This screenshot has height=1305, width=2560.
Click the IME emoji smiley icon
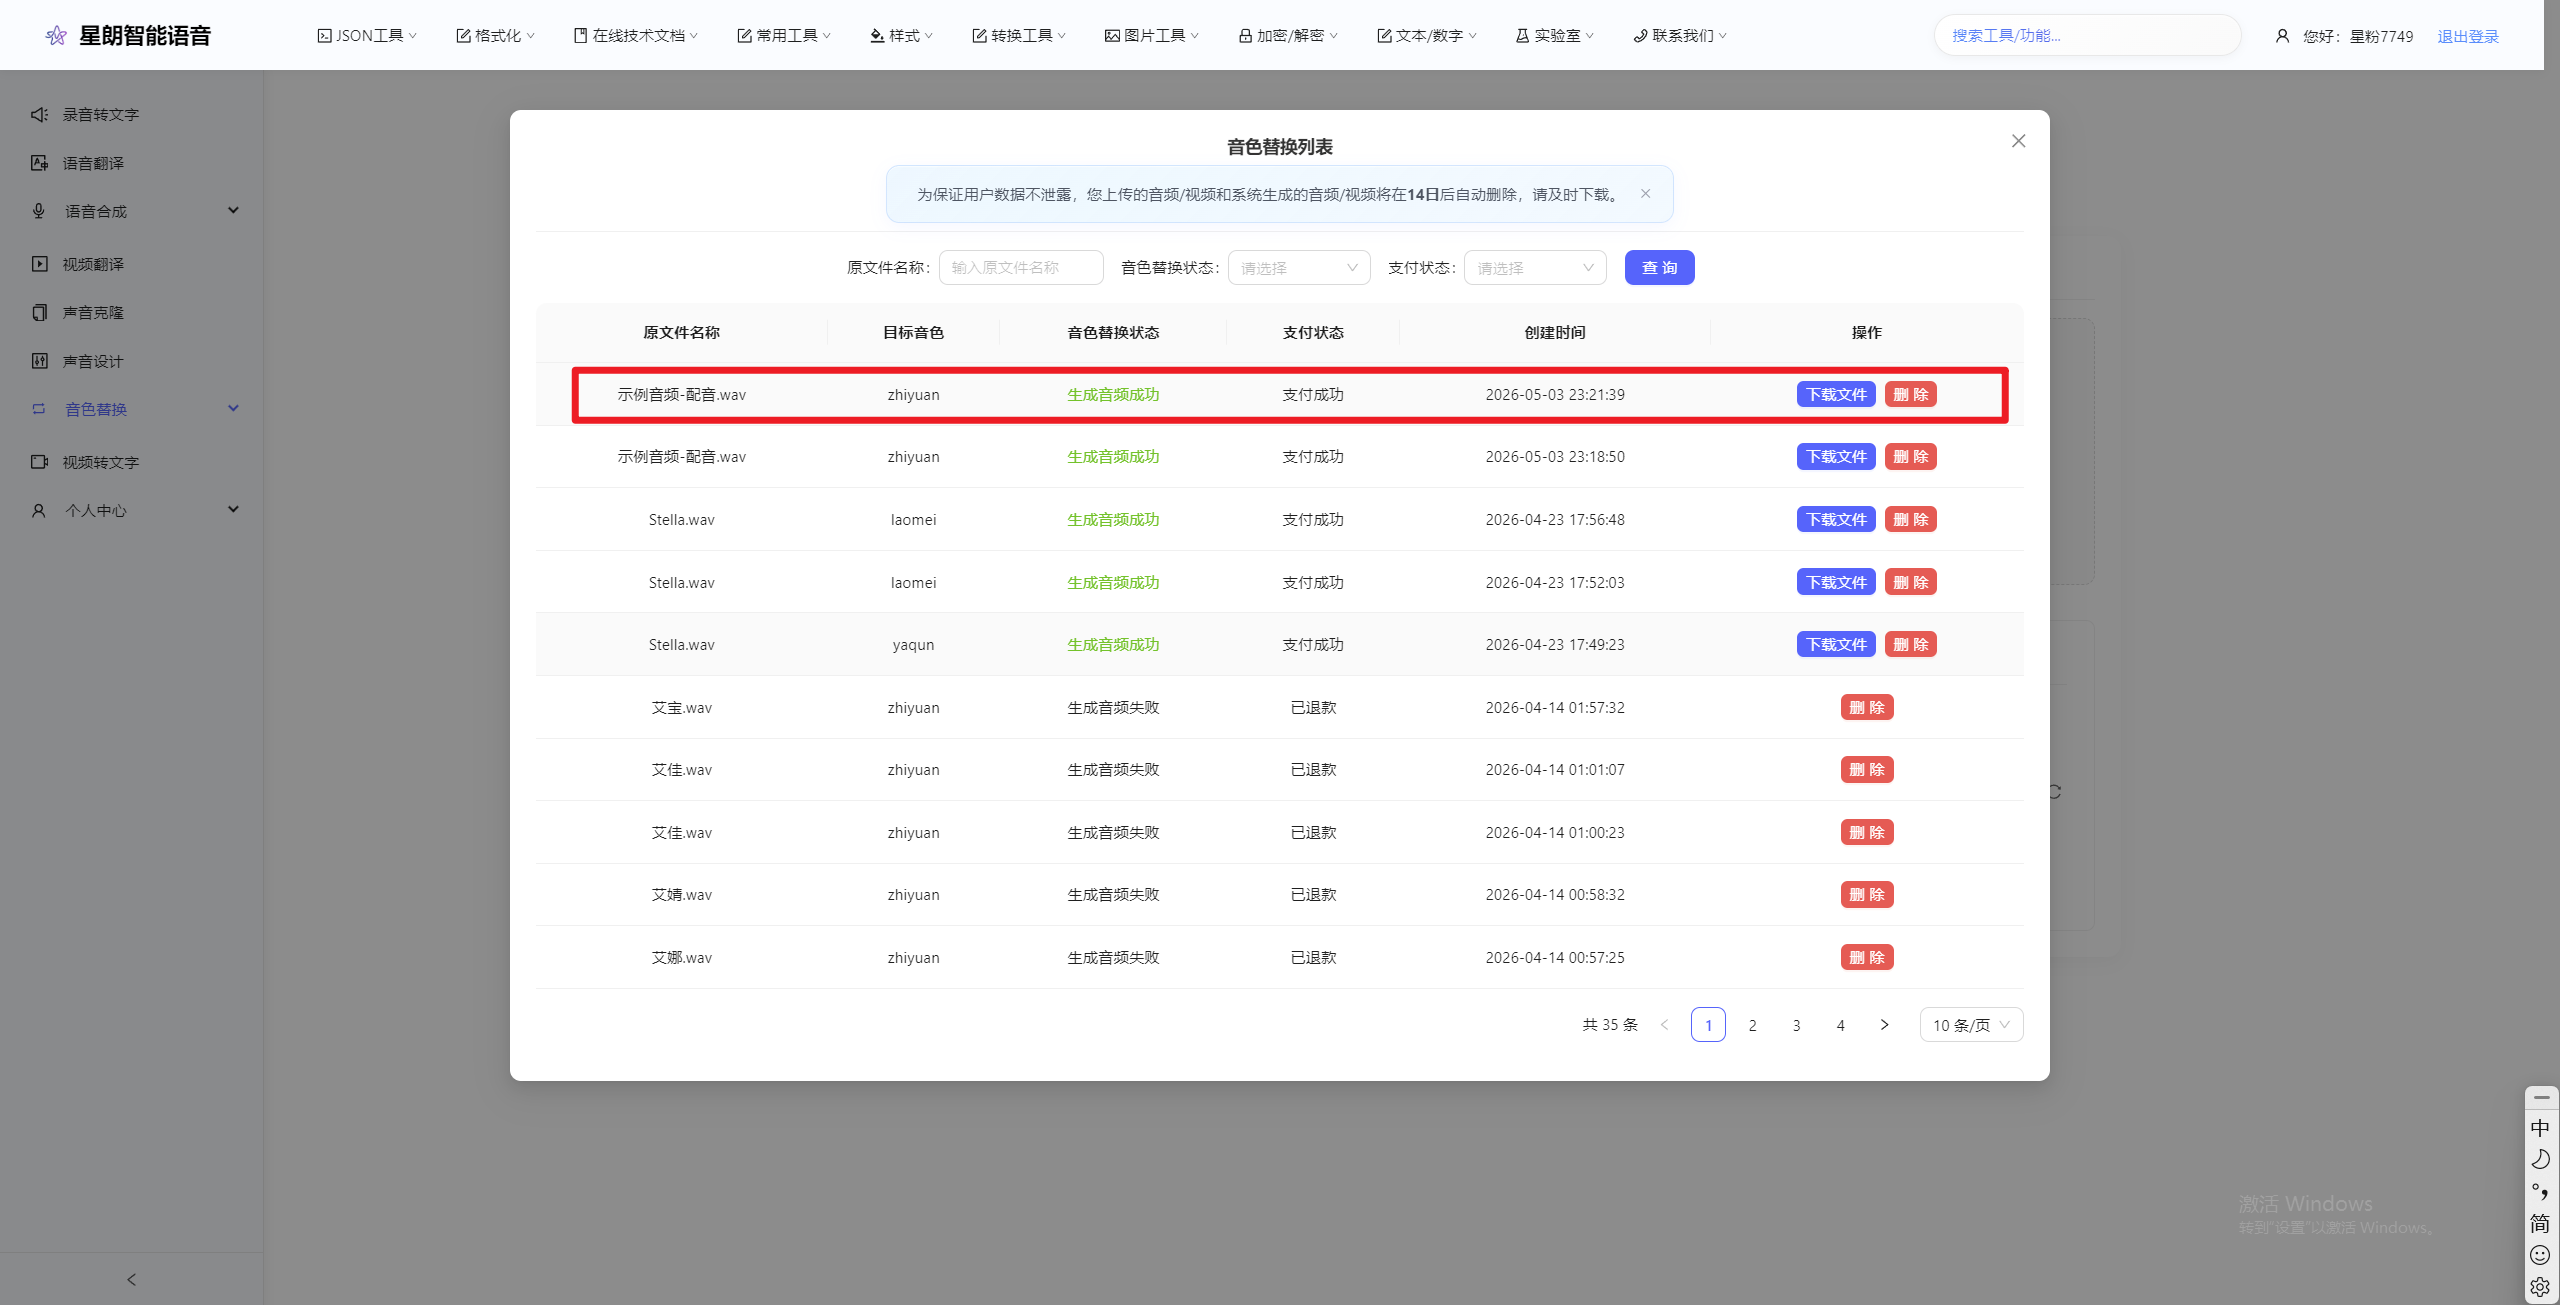tap(2540, 1255)
